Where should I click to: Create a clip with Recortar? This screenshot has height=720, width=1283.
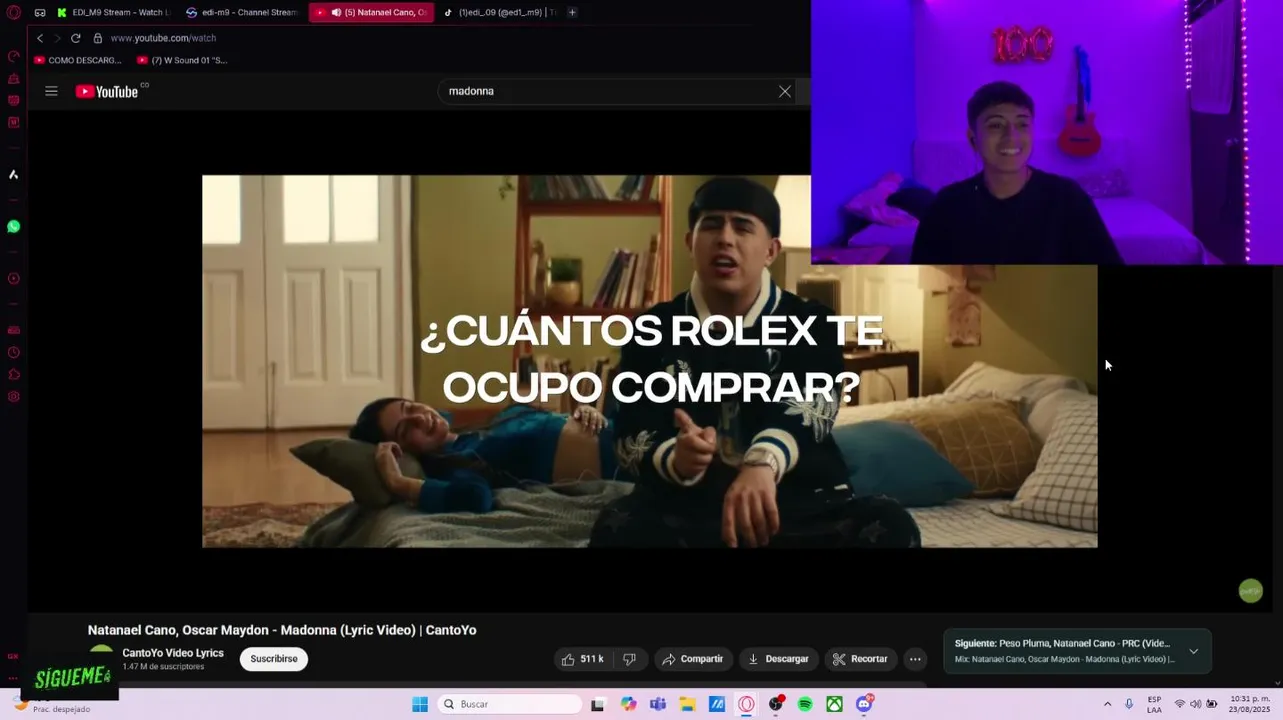(860, 659)
